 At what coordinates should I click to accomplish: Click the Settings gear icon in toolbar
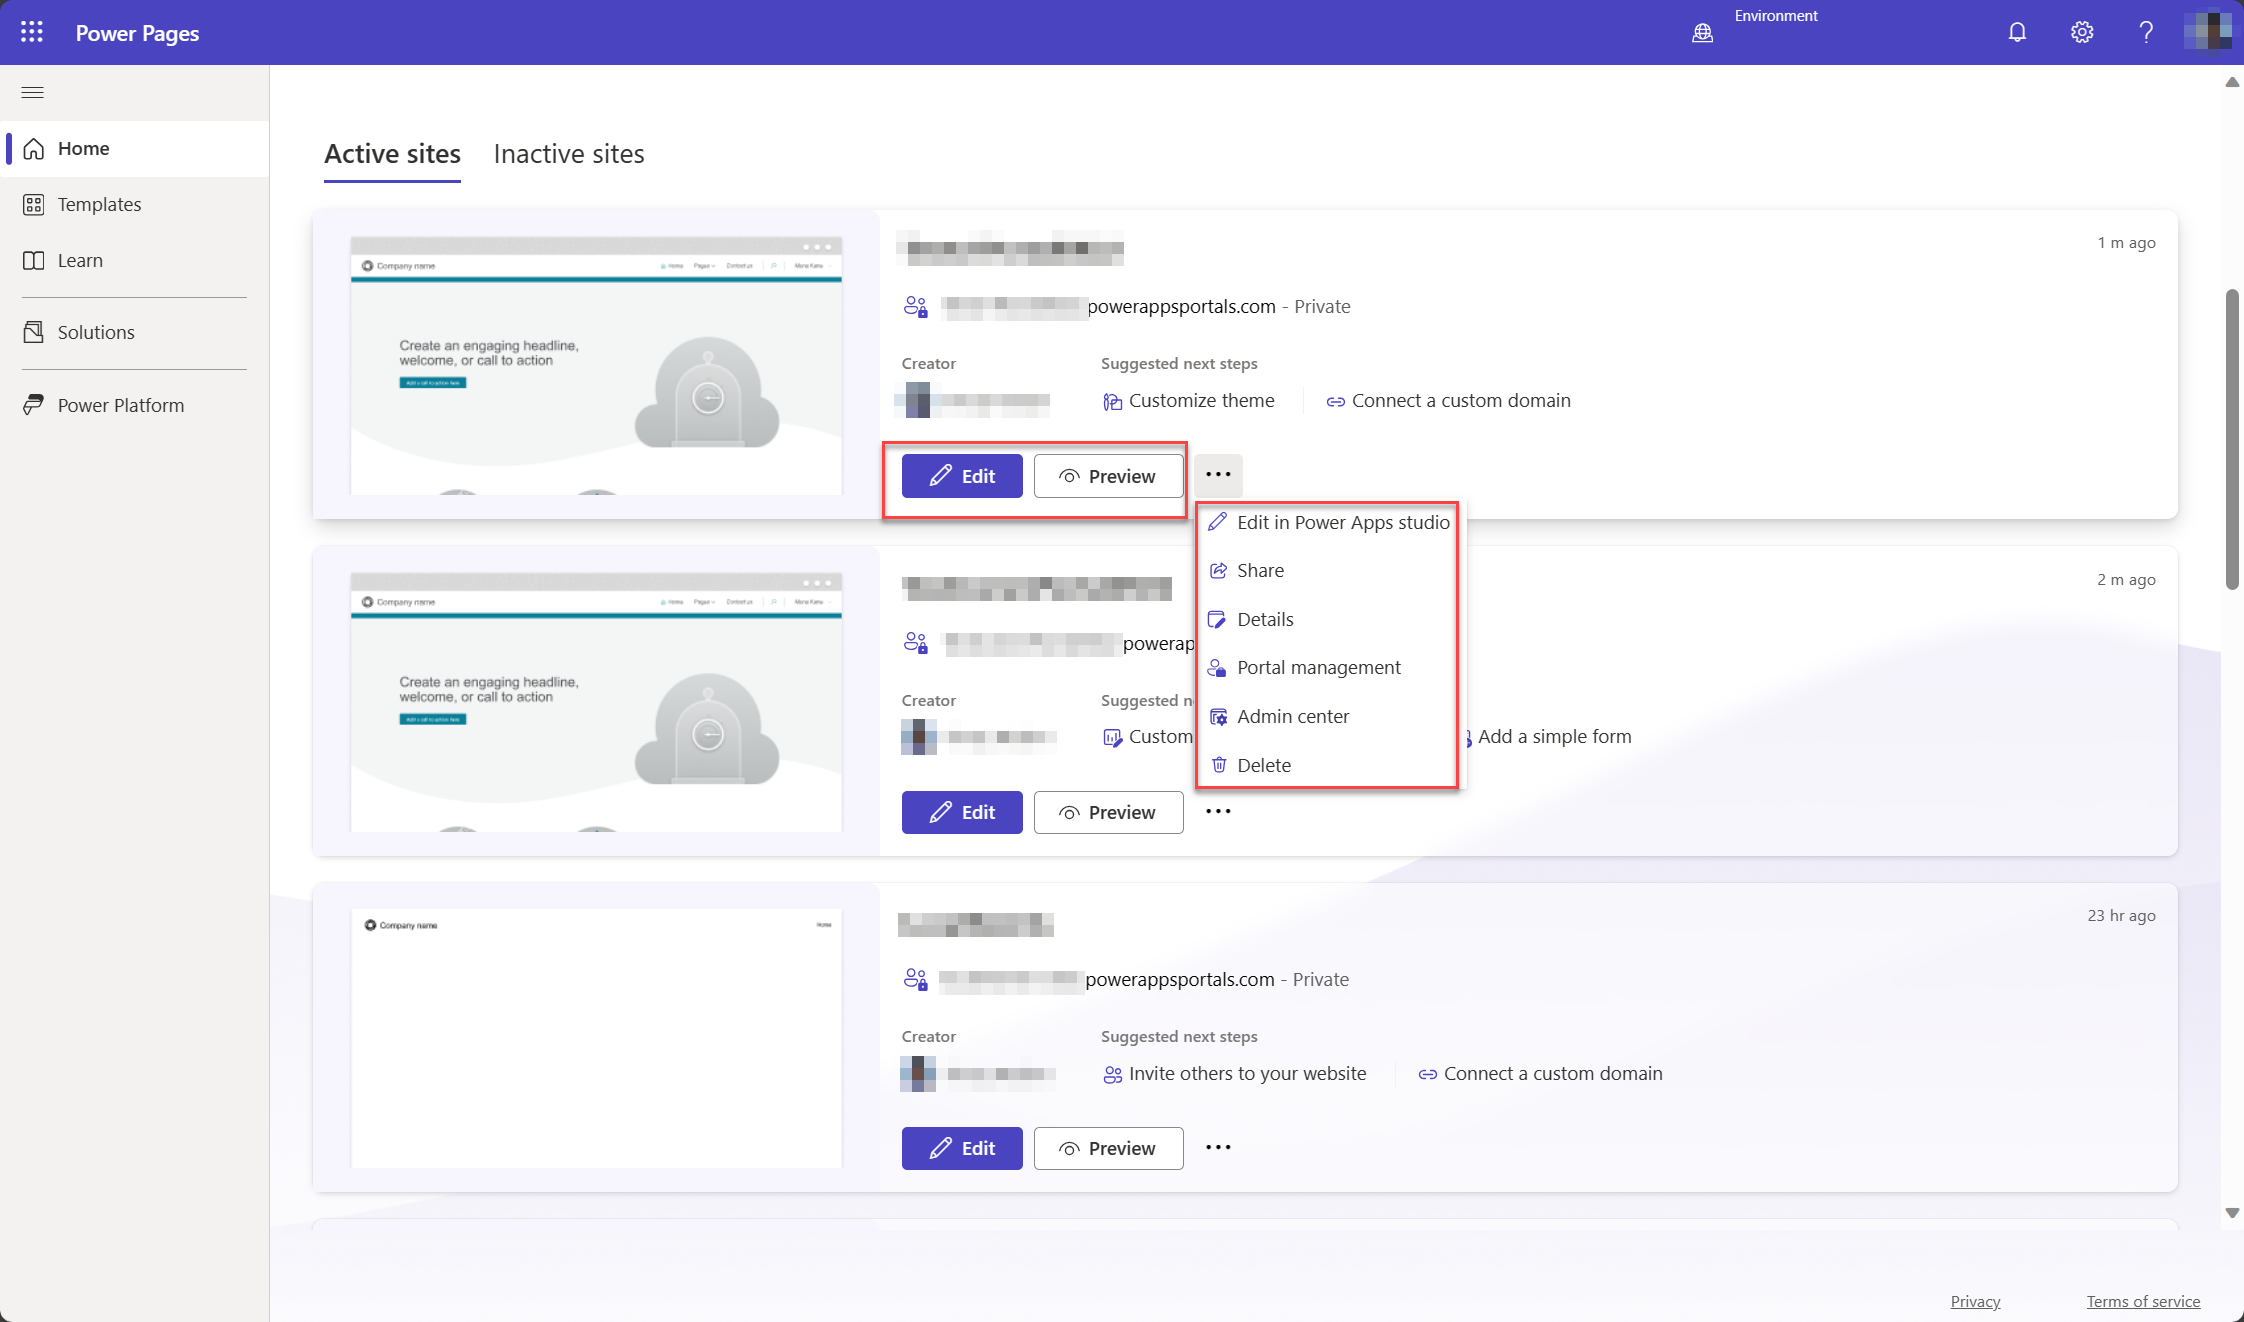2080,31
